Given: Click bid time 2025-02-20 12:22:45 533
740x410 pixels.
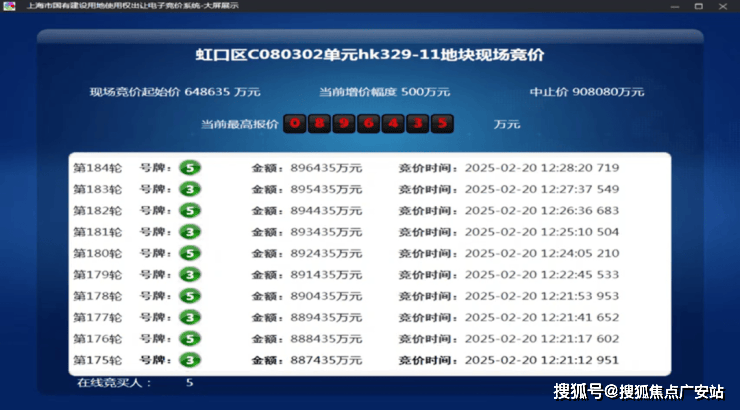Looking at the screenshot, I should 542,275.
